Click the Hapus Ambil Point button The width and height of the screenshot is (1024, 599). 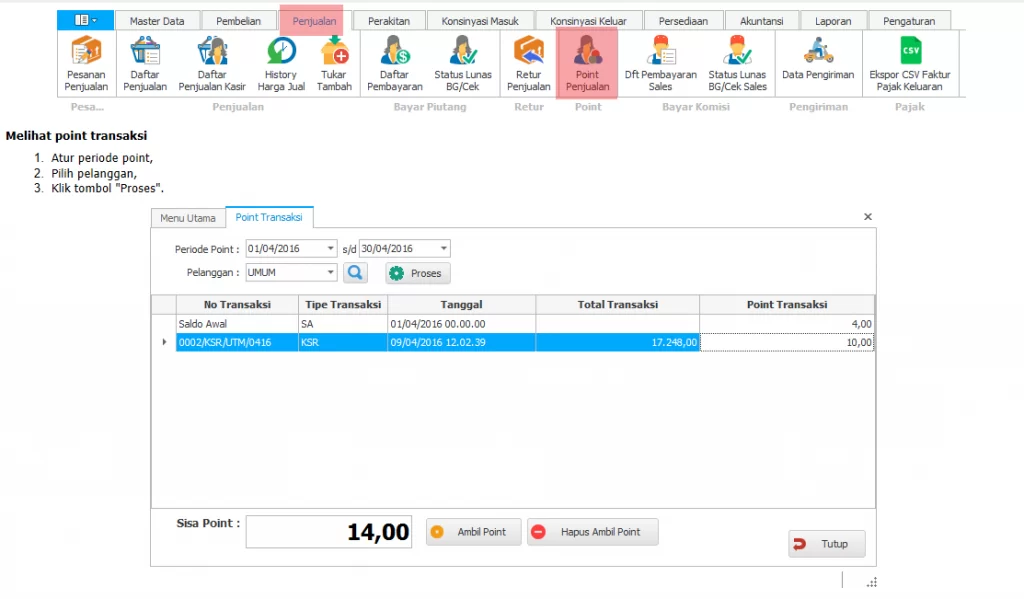click(x=592, y=532)
